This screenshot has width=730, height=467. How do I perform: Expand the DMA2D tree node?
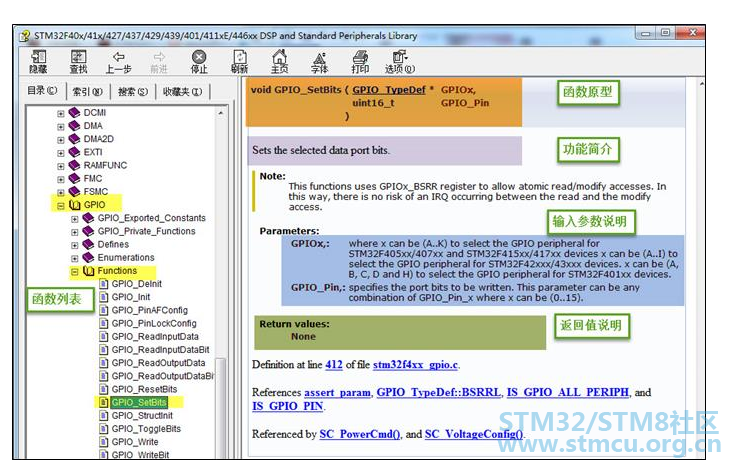tap(61, 139)
